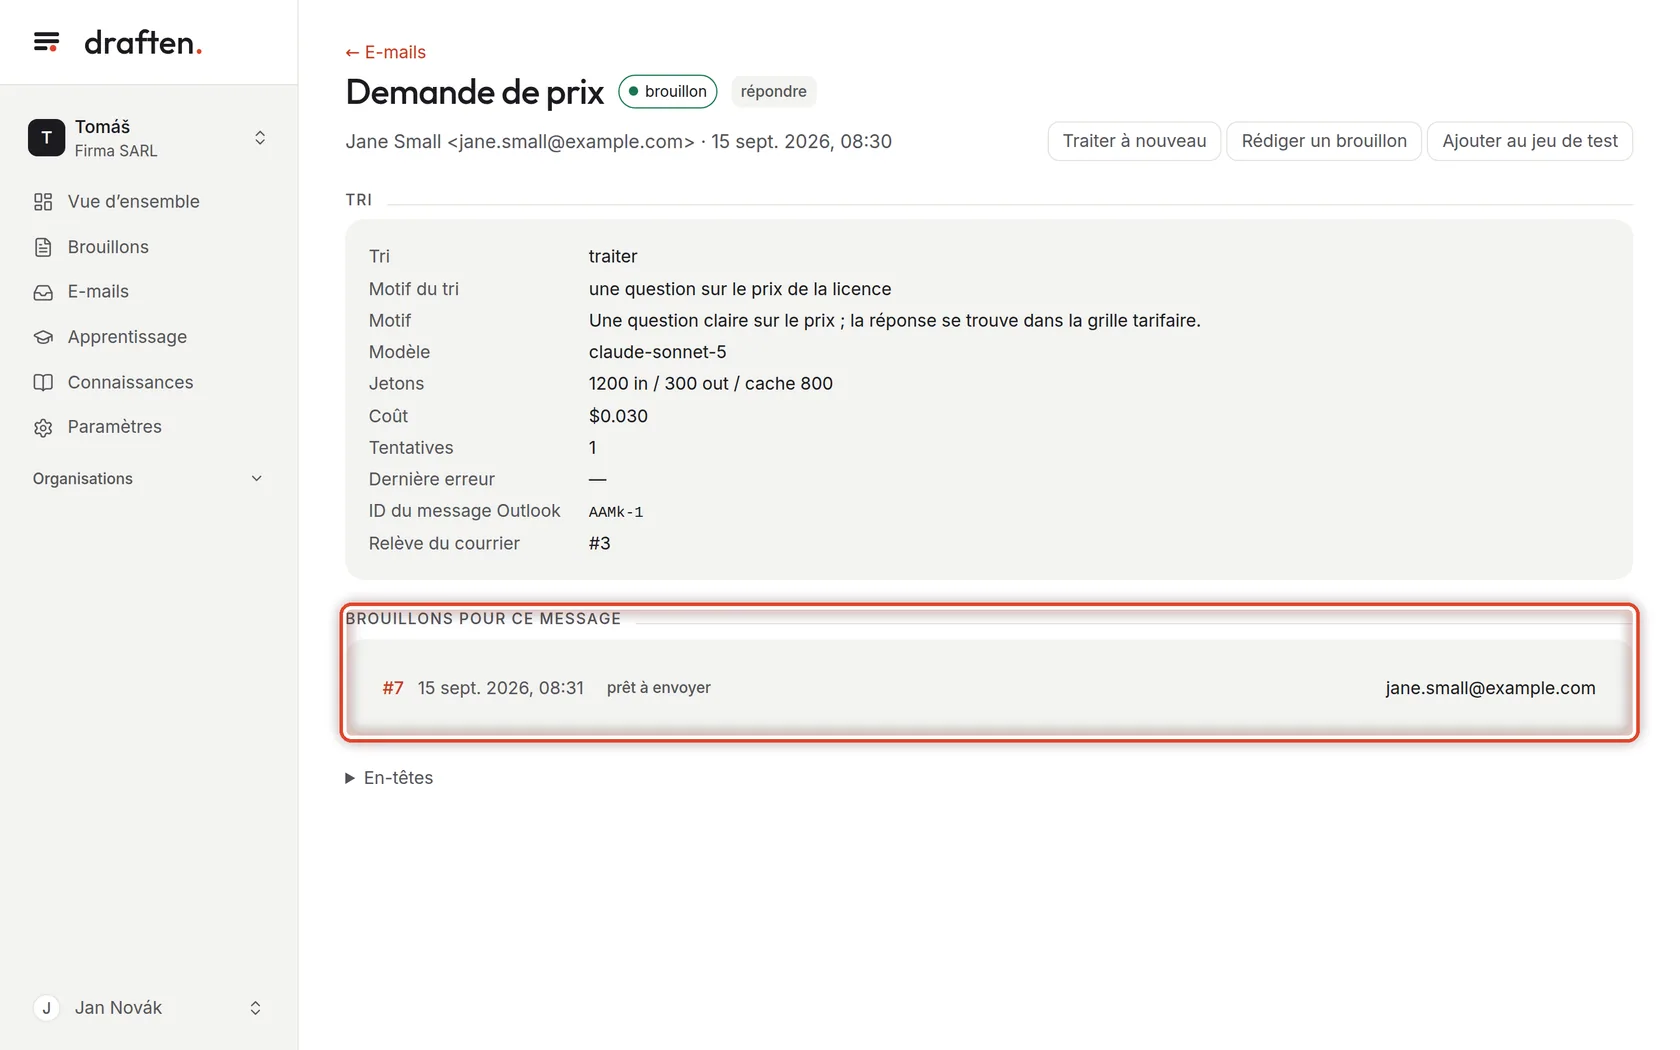This screenshot has width=1680, height=1050.
Task: Click the Paramètres gear icon
Action: pyautogui.click(x=43, y=427)
